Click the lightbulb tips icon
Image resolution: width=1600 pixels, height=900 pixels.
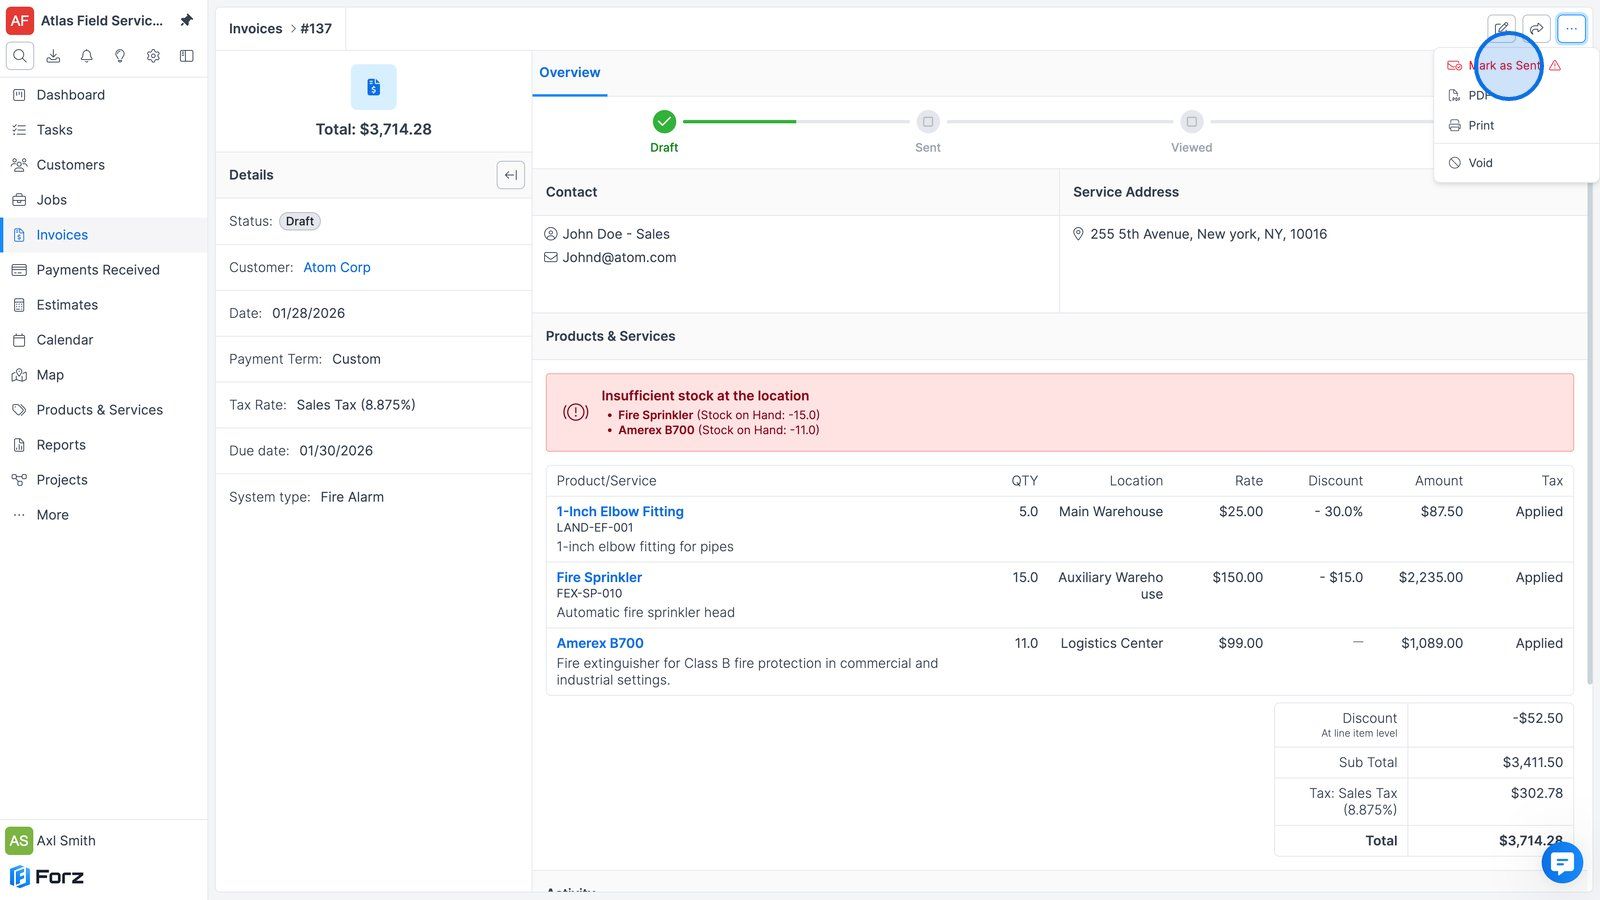coord(120,56)
